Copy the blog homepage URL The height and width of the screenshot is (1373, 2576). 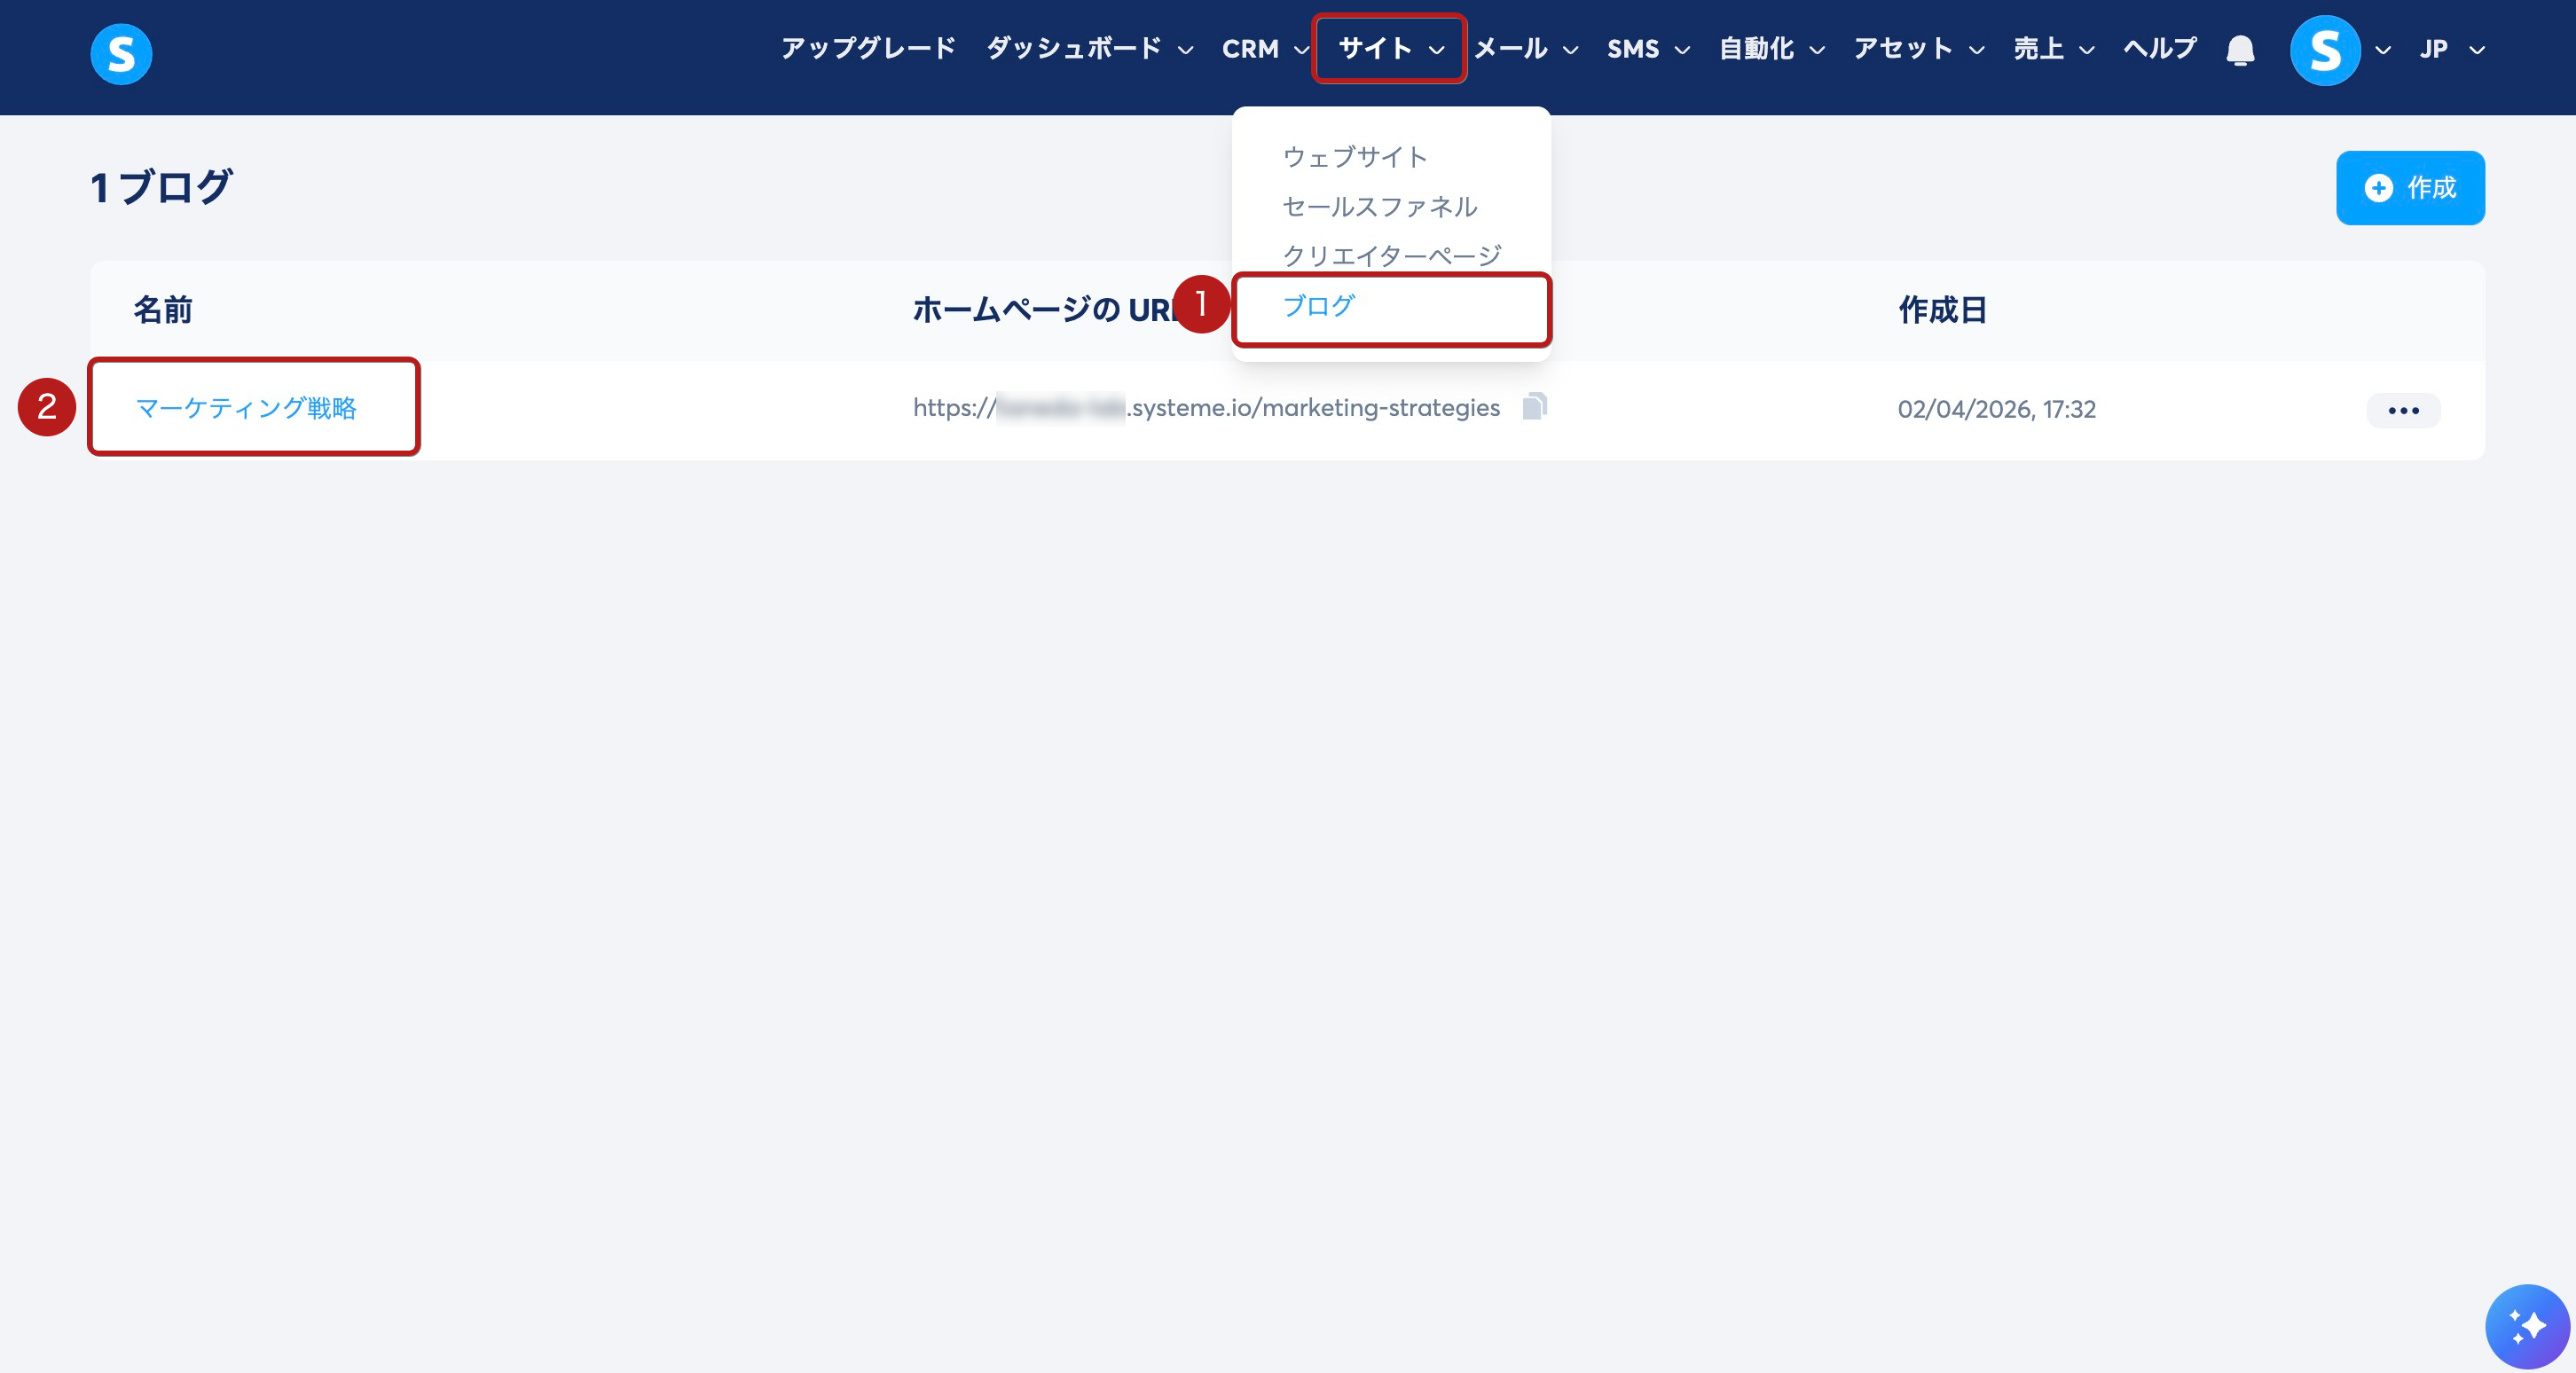(x=1534, y=406)
